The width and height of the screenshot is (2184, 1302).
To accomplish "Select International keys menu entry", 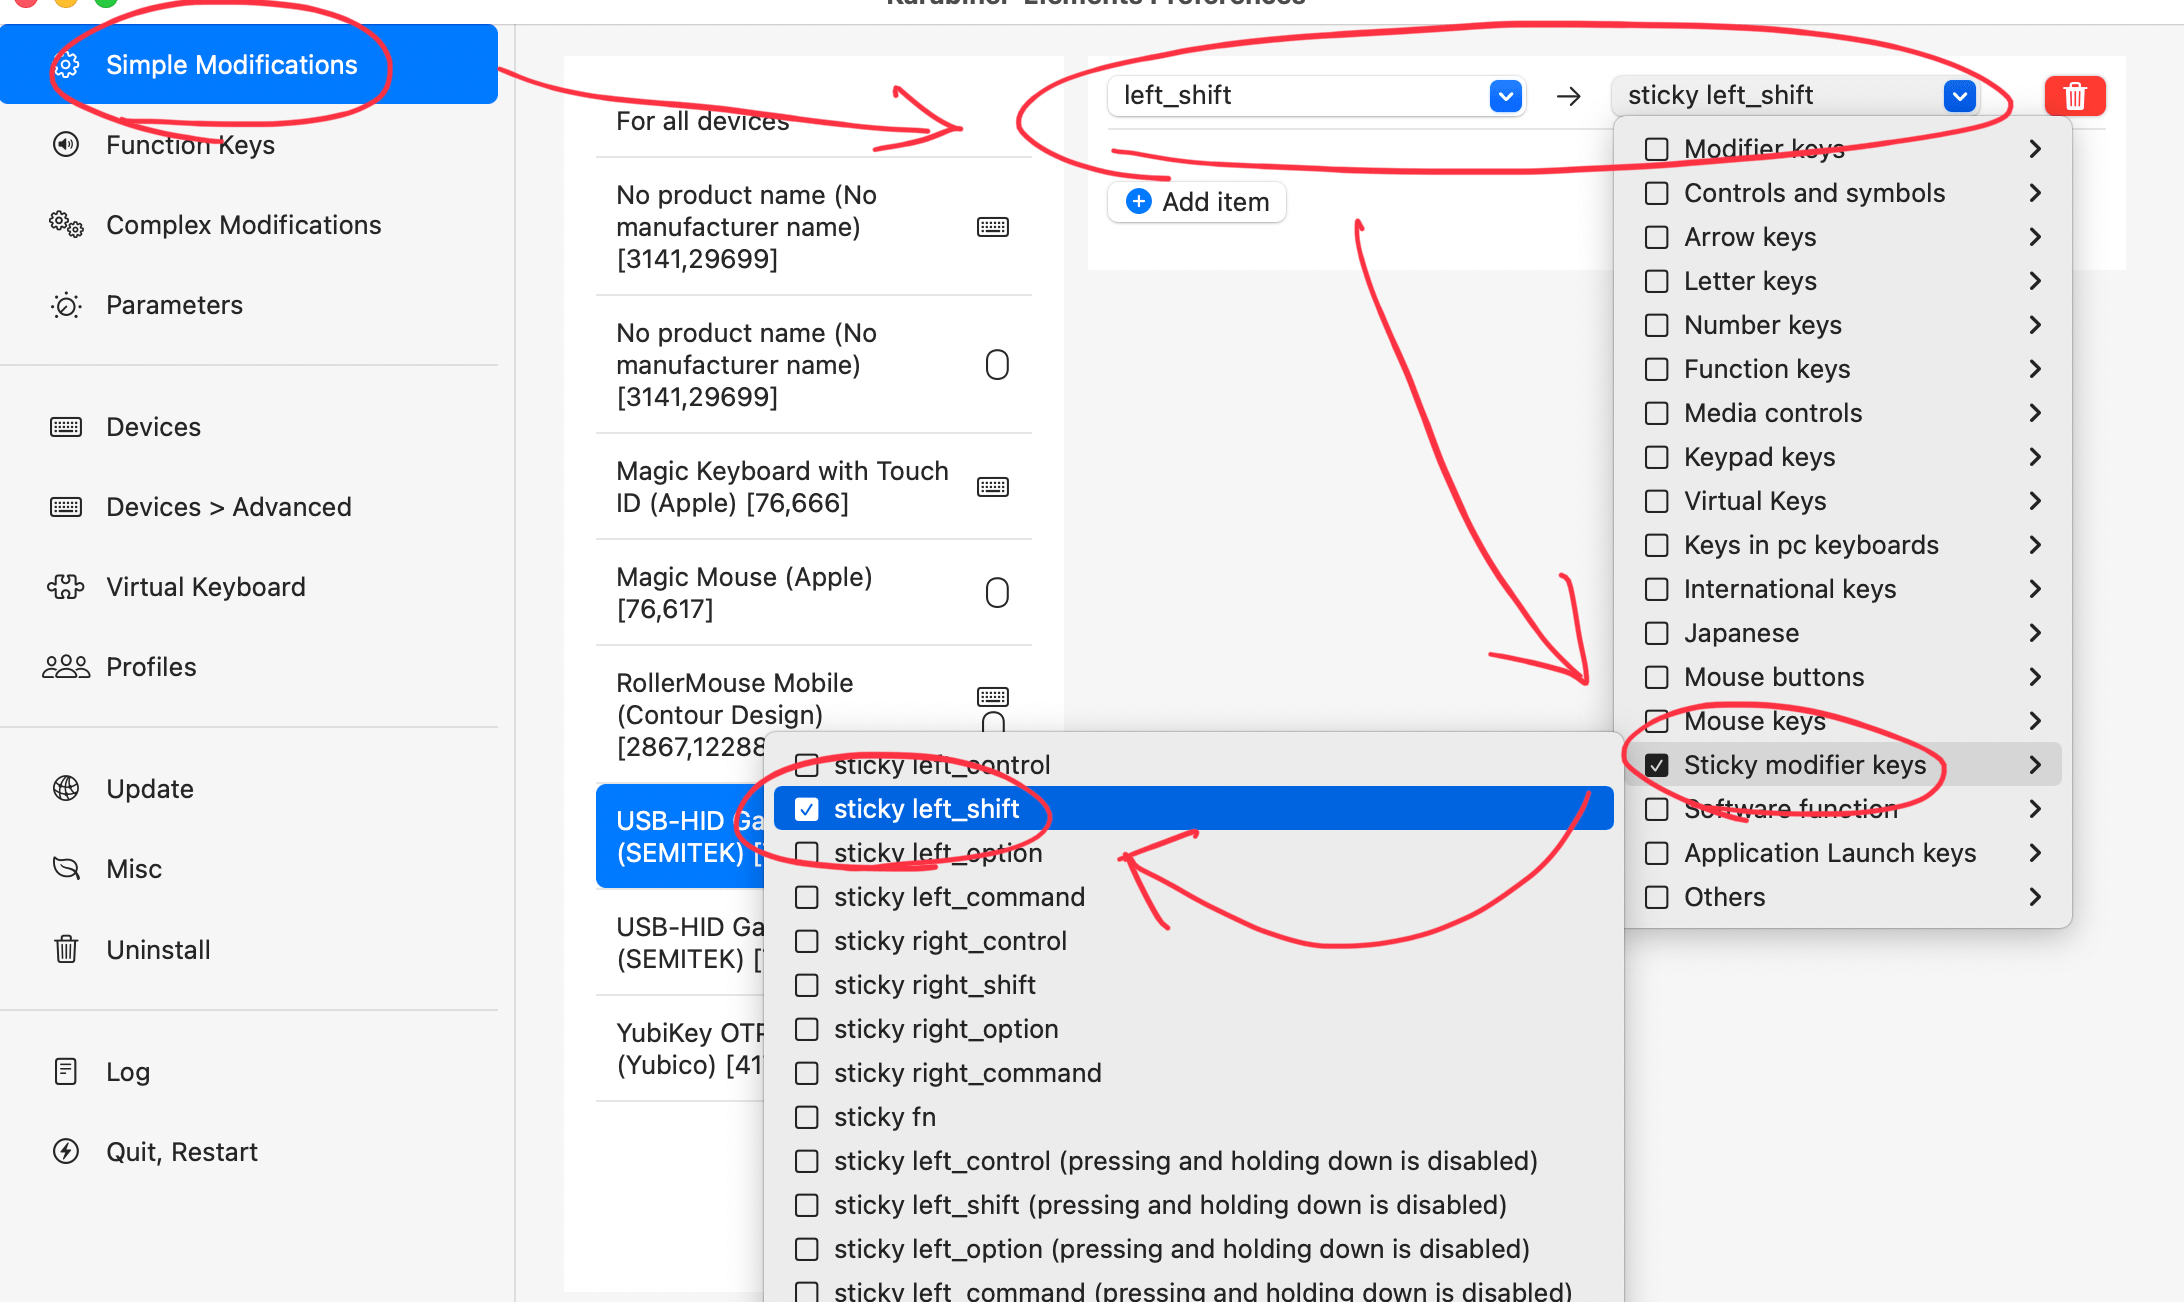I will (x=1843, y=589).
